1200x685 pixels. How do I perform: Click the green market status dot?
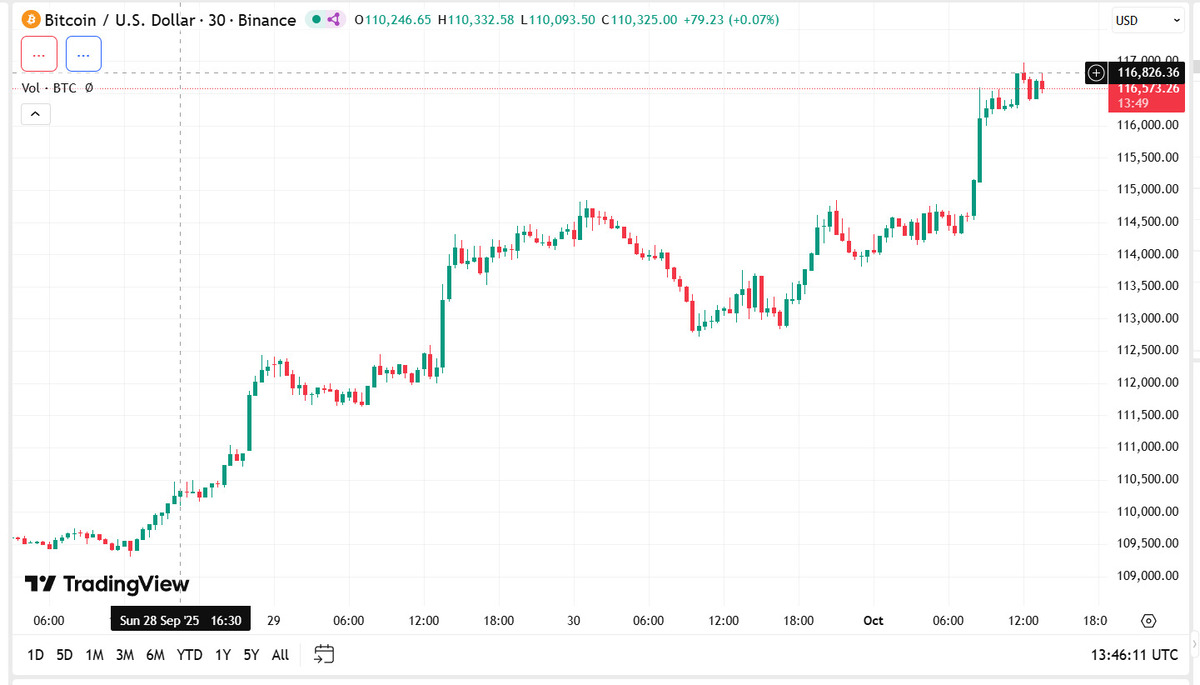[316, 20]
